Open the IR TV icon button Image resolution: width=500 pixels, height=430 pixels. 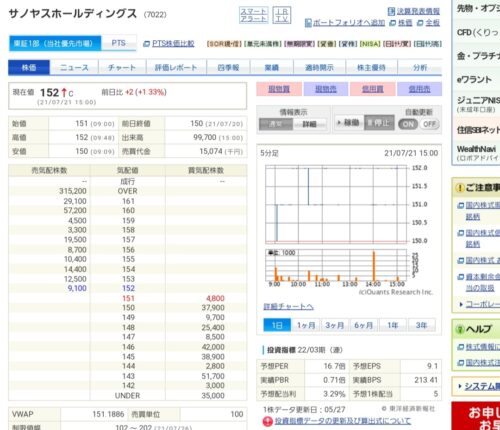click(282, 15)
